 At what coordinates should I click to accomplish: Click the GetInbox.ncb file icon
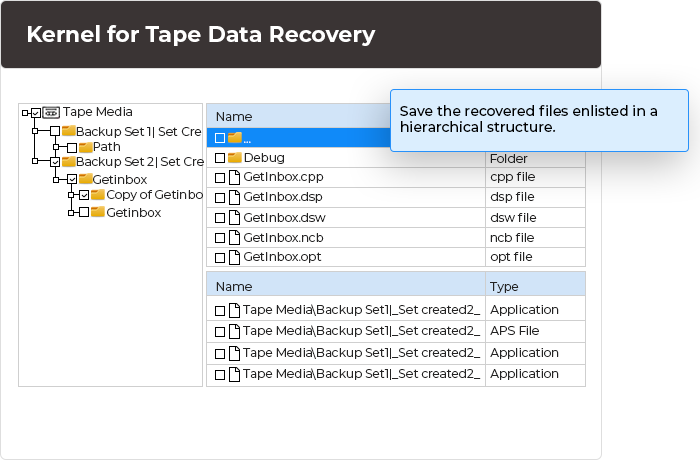pos(234,238)
